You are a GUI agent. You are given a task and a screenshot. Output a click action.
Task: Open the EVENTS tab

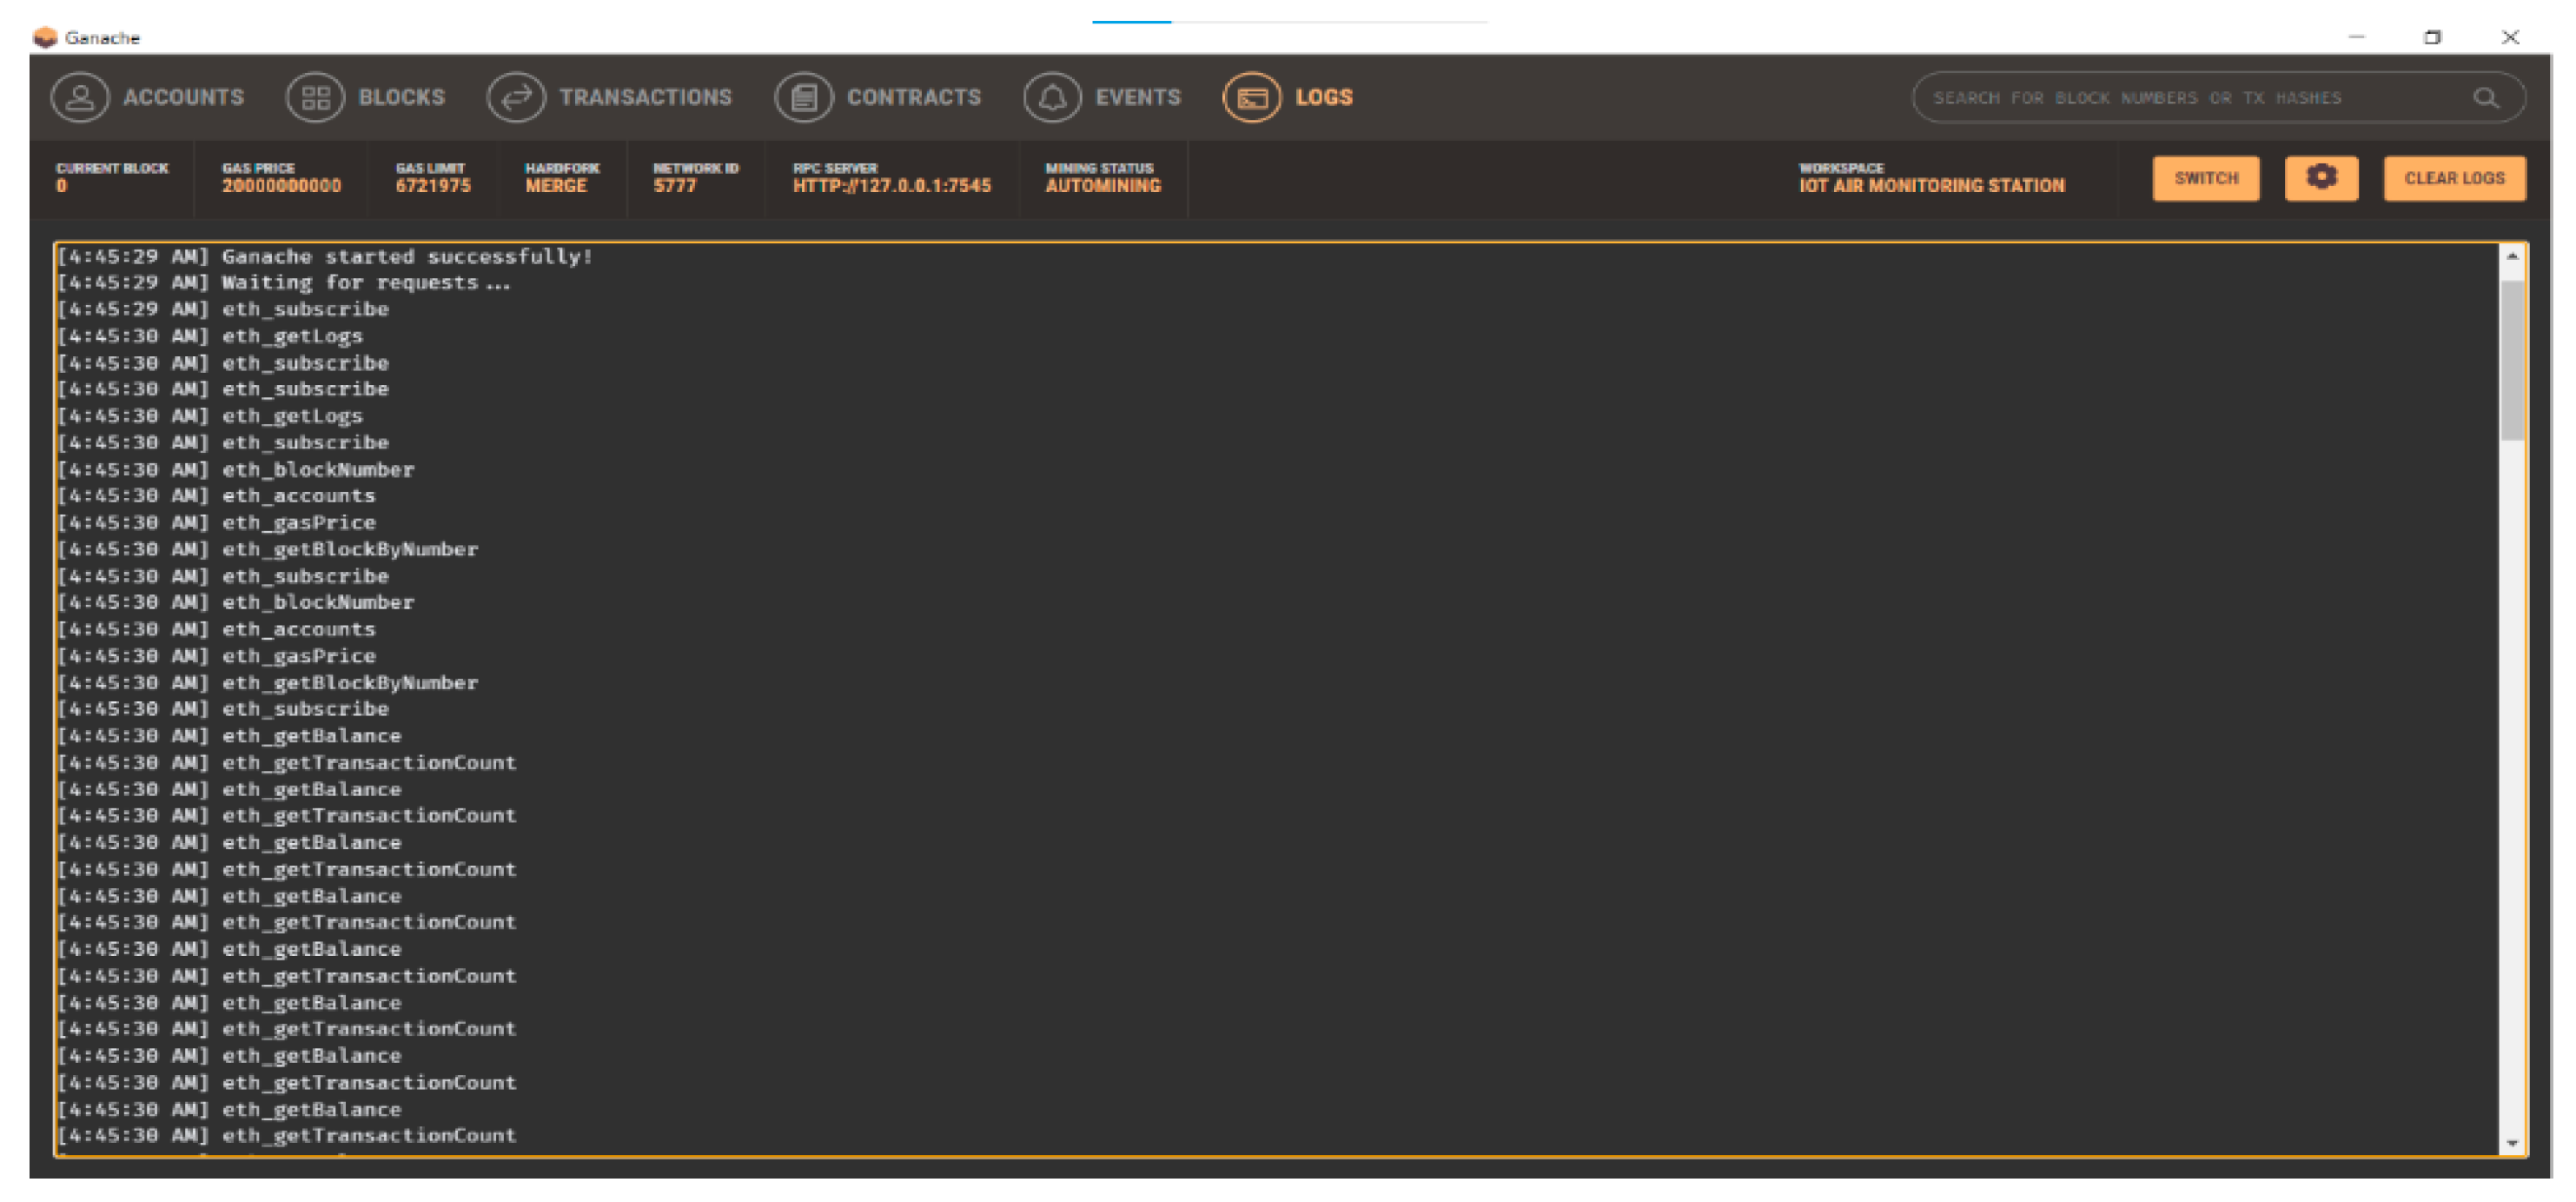[1137, 98]
